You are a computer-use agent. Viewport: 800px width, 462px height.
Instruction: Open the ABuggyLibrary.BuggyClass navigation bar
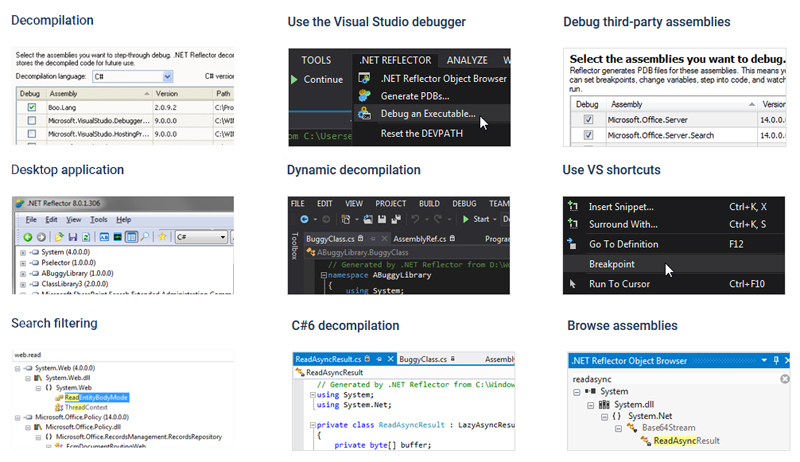[407, 252]
